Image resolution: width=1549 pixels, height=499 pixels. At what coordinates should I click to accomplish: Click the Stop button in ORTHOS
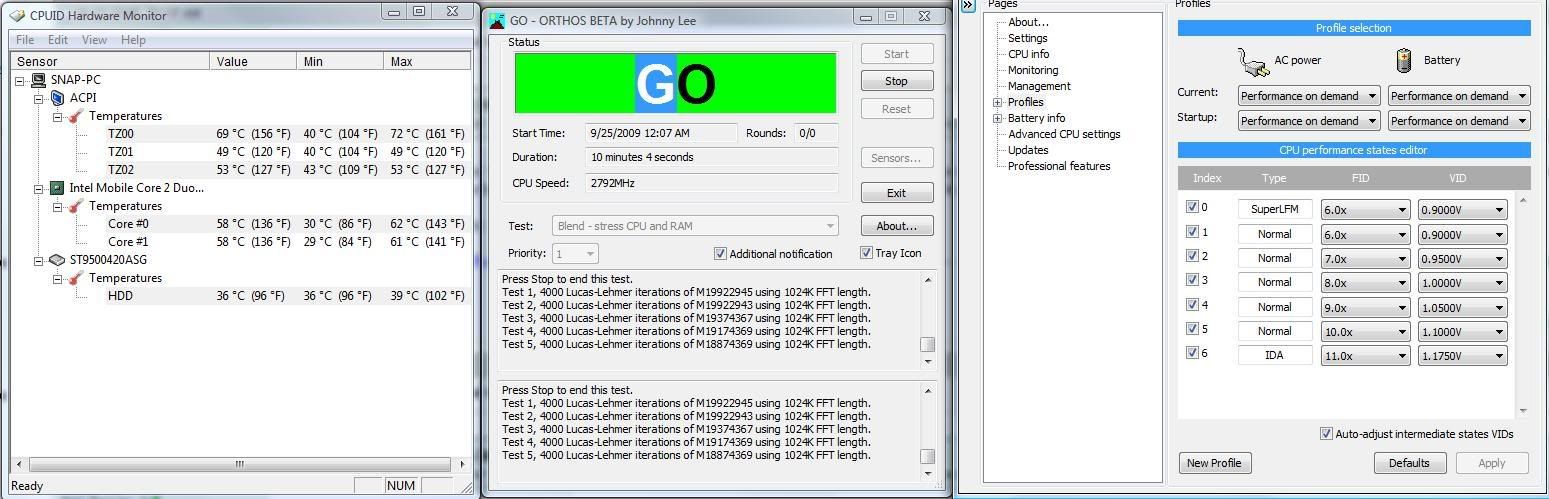point(896,81)
